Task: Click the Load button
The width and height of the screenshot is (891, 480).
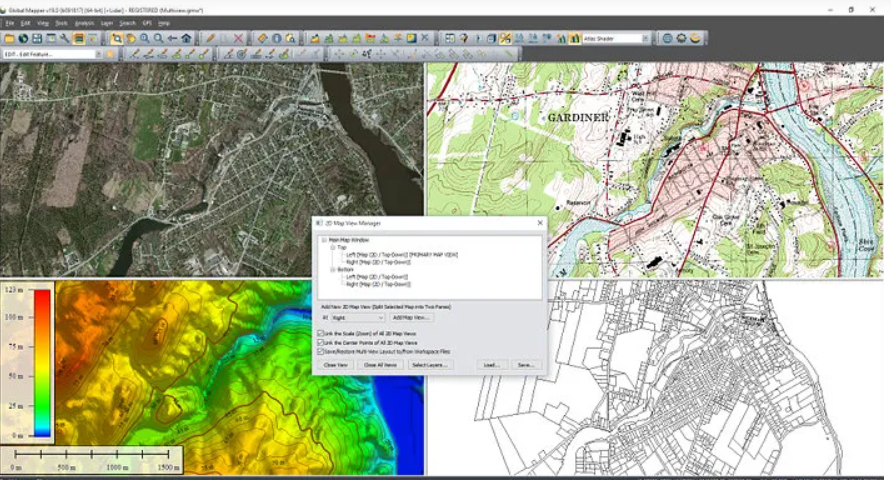Action: (492, 365)
